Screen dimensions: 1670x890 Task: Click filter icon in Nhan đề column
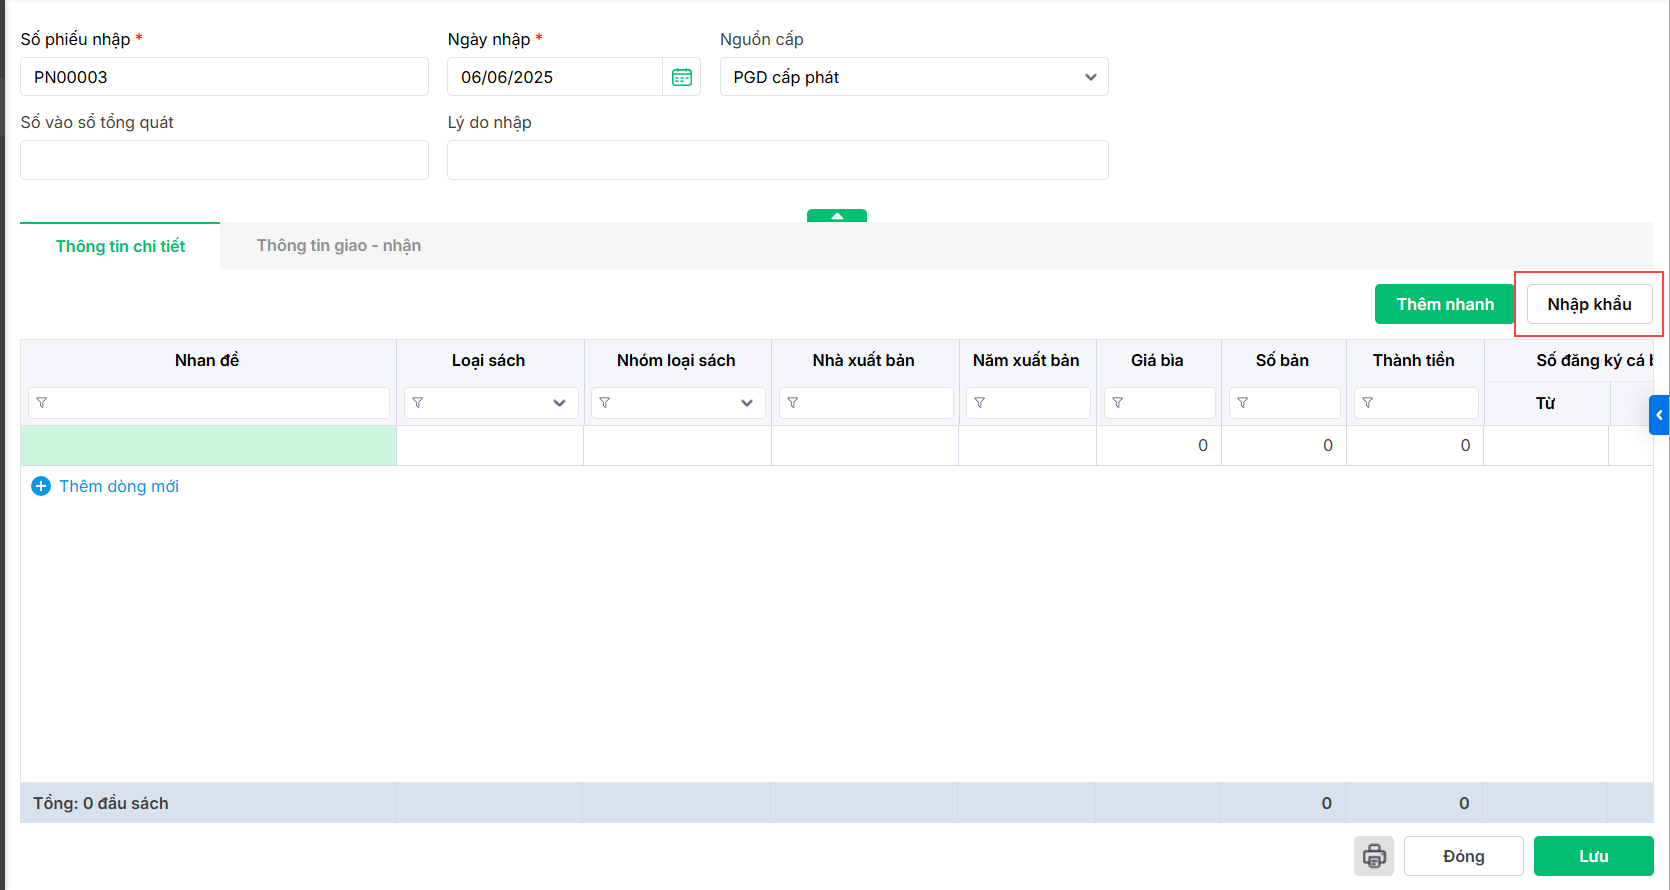tap(42, 403)
